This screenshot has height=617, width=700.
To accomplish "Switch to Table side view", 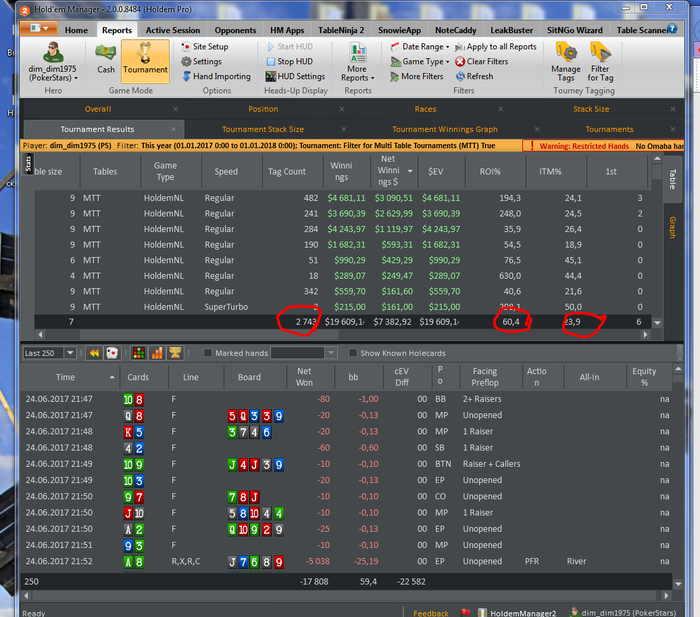I will tap(672, 179).
